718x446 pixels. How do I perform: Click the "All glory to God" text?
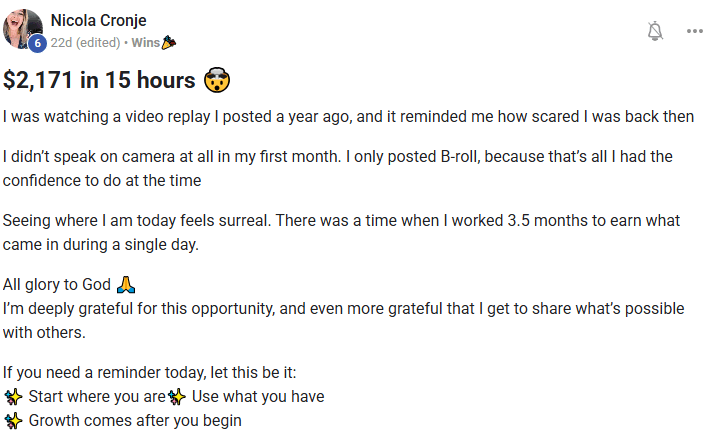[x=57, y=284]
